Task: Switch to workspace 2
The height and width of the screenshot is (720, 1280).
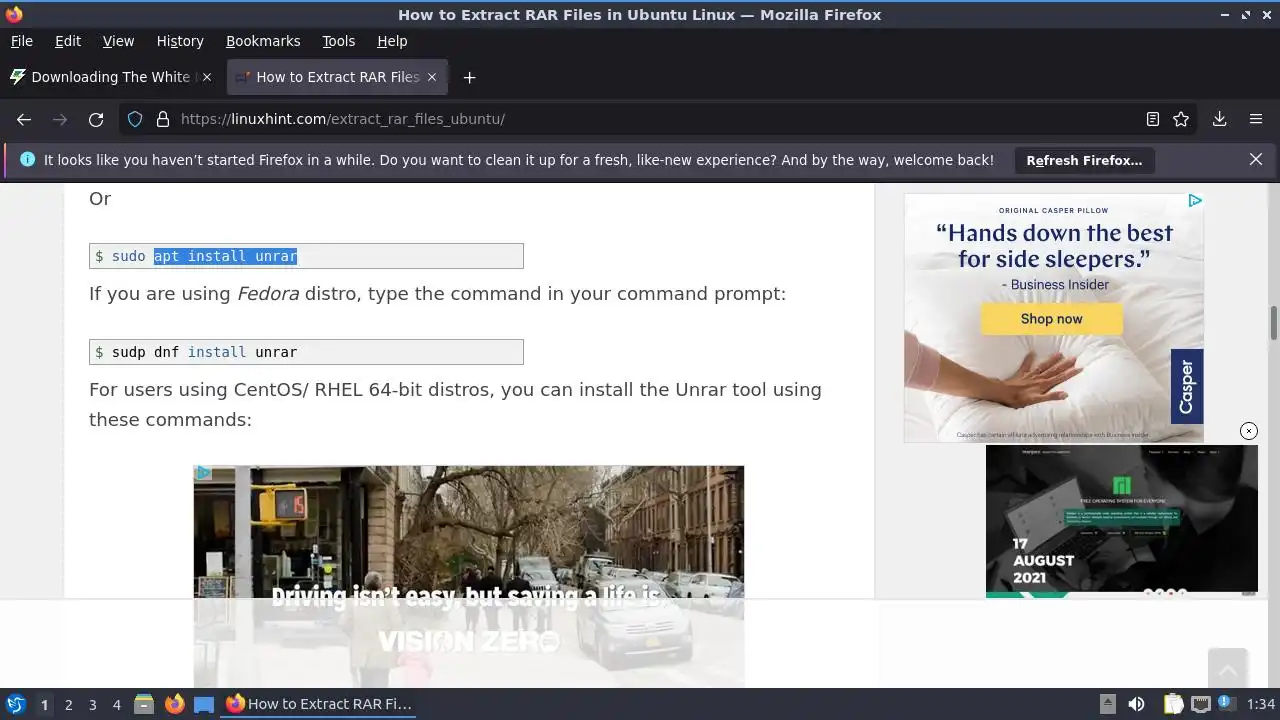Action: [68, 705]
